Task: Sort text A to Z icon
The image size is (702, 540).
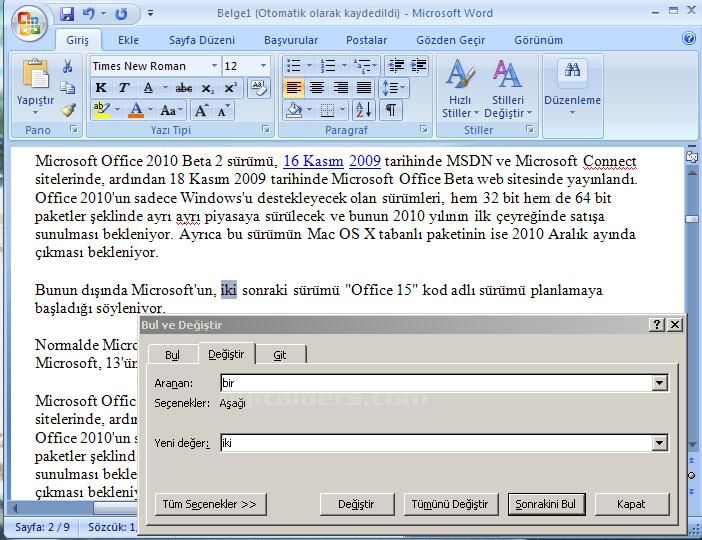Action: (x=364, y=109)
